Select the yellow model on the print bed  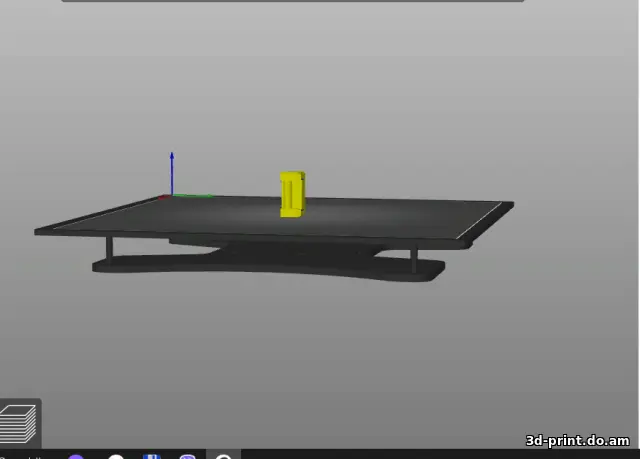(292, 194)
